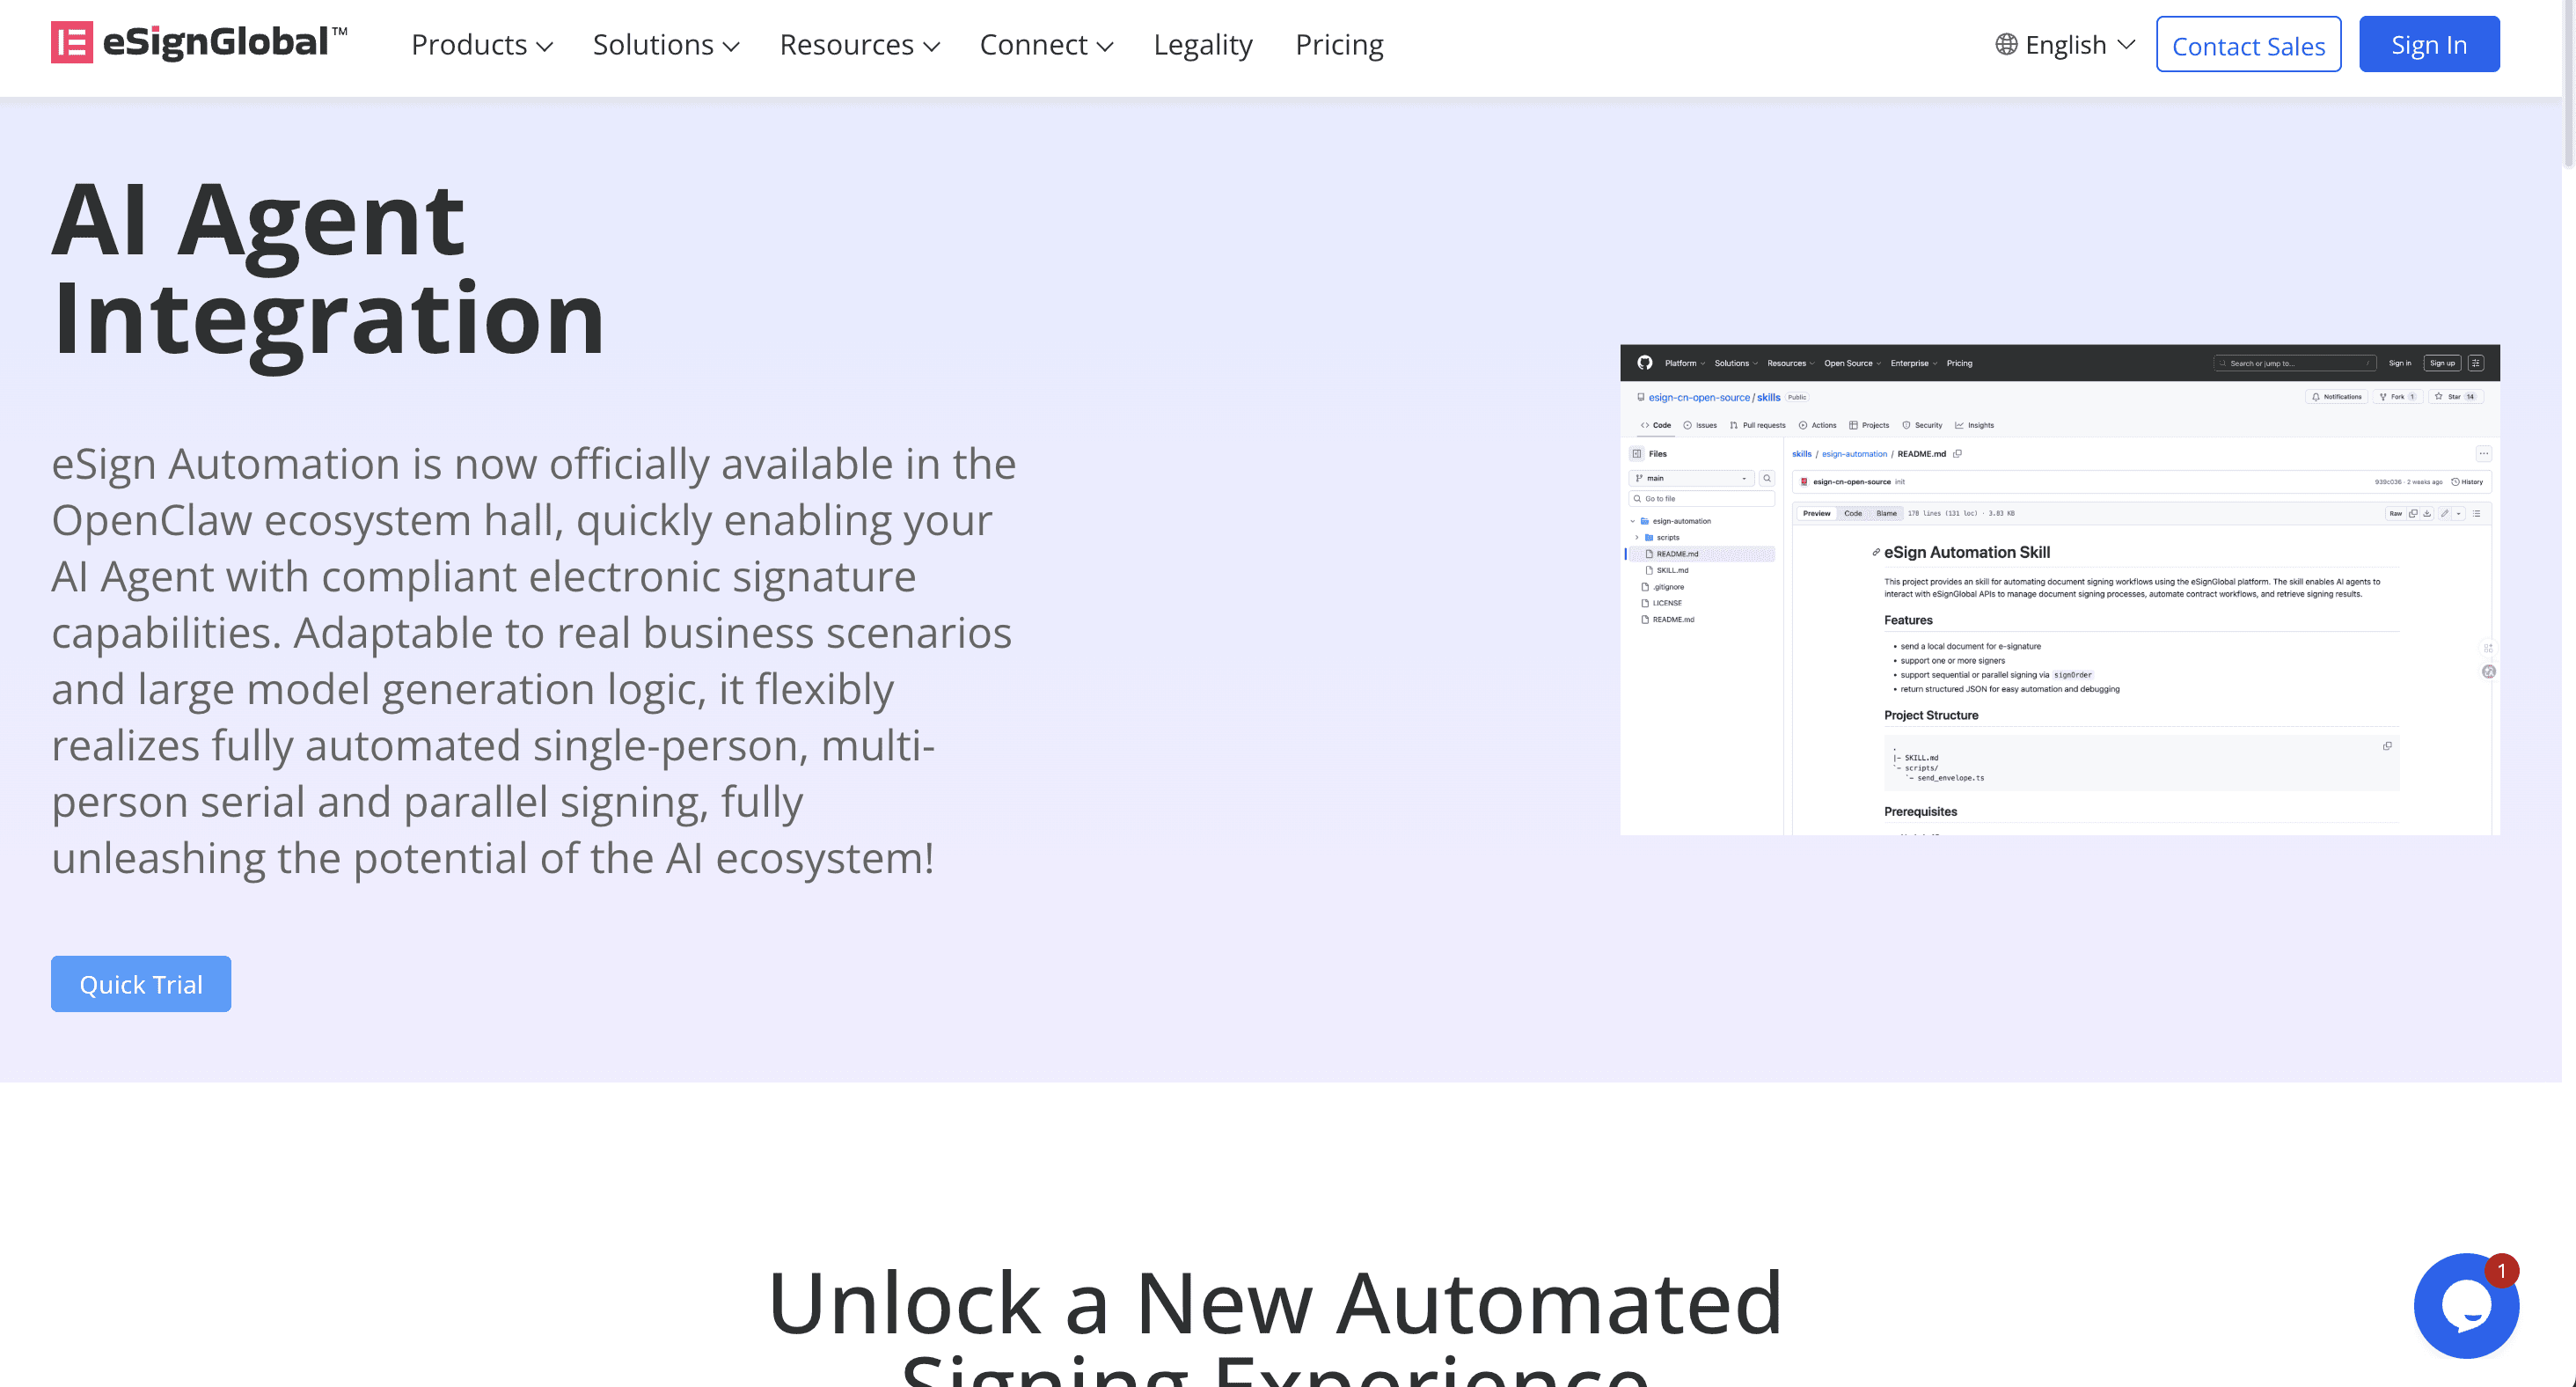Start the Quick Trial

pos(141,984)
